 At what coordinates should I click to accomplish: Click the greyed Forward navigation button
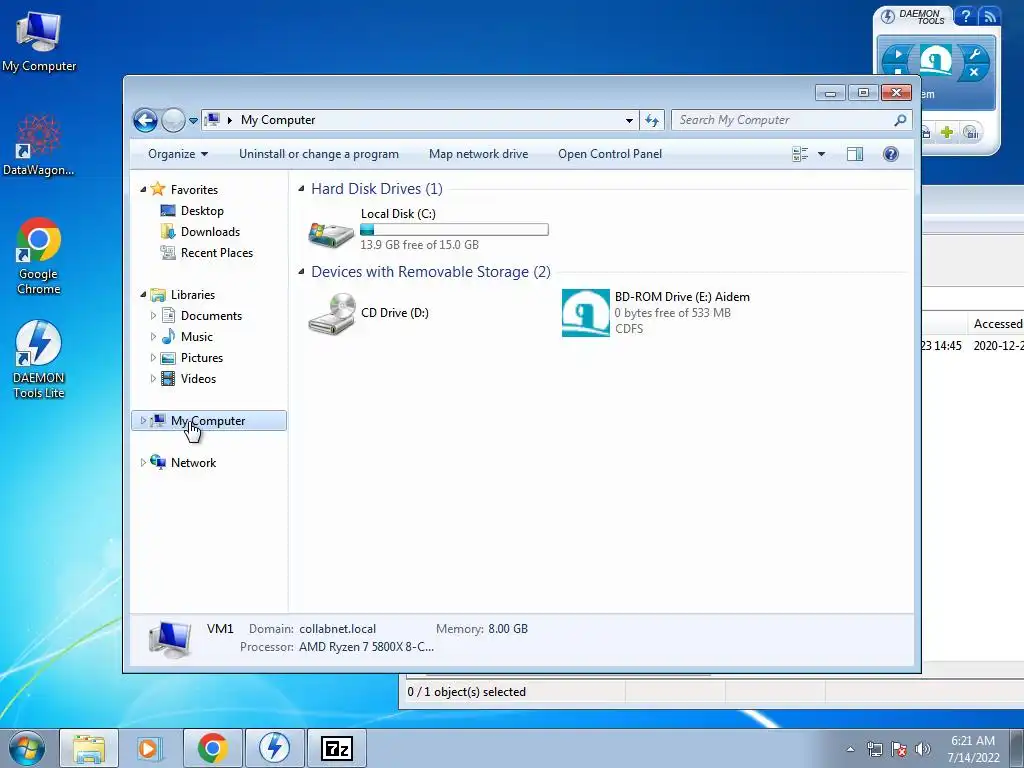(173, 120)
